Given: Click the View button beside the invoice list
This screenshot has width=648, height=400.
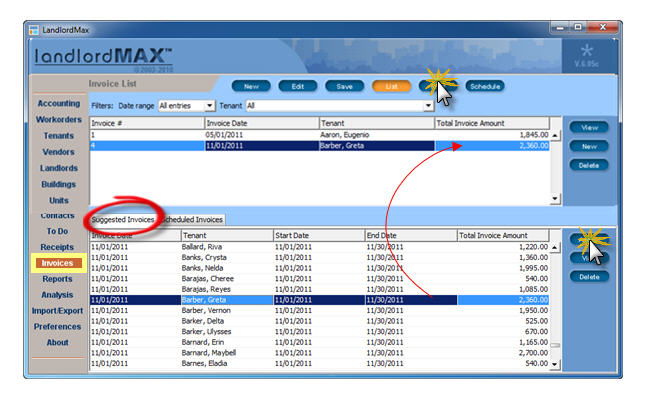Looking at the screenshot, I should click(589, 128).
